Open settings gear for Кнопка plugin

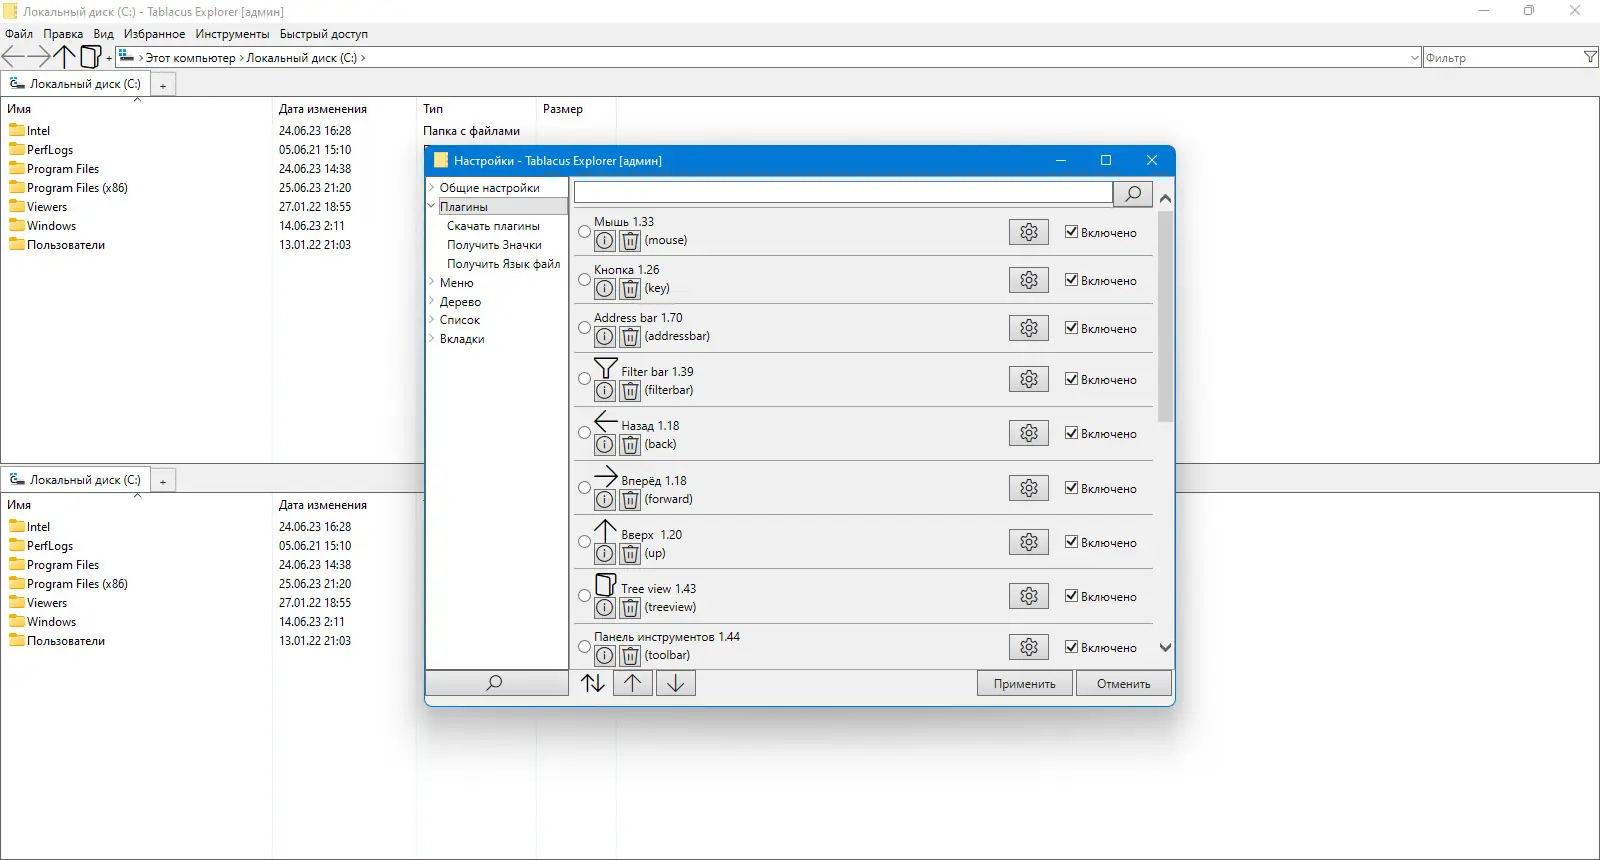click(x=1029, y=280)
